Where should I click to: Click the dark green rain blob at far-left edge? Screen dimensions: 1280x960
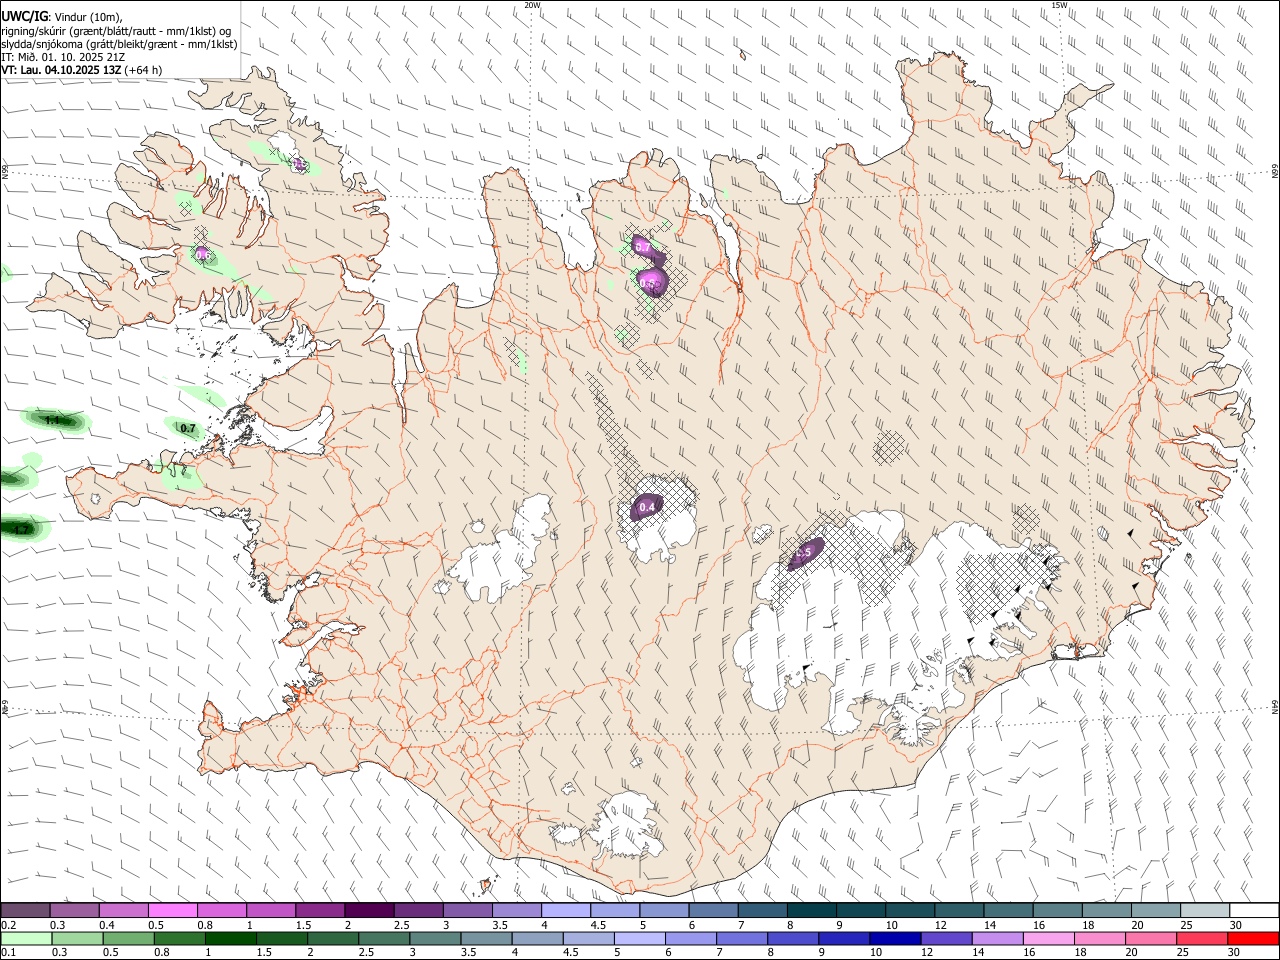point(24,529)
